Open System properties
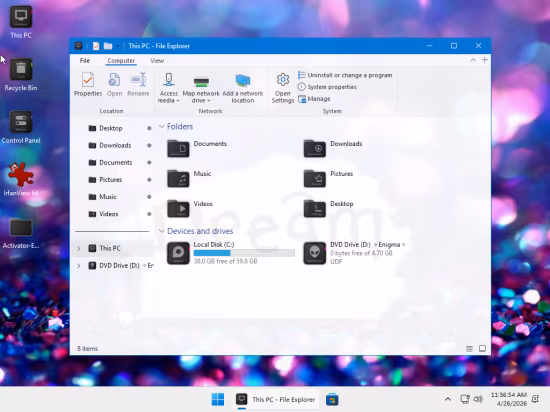Viewport: 550px width, 412px height. pyautogui.click(x=327, y=87)
